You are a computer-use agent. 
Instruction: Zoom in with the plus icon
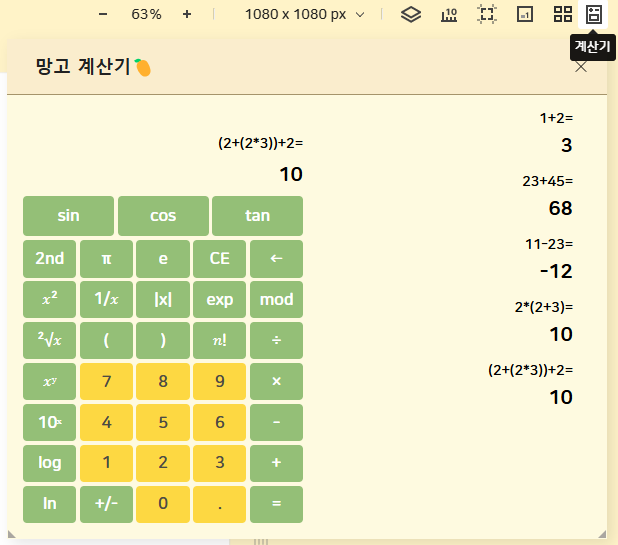pos(187,14)
